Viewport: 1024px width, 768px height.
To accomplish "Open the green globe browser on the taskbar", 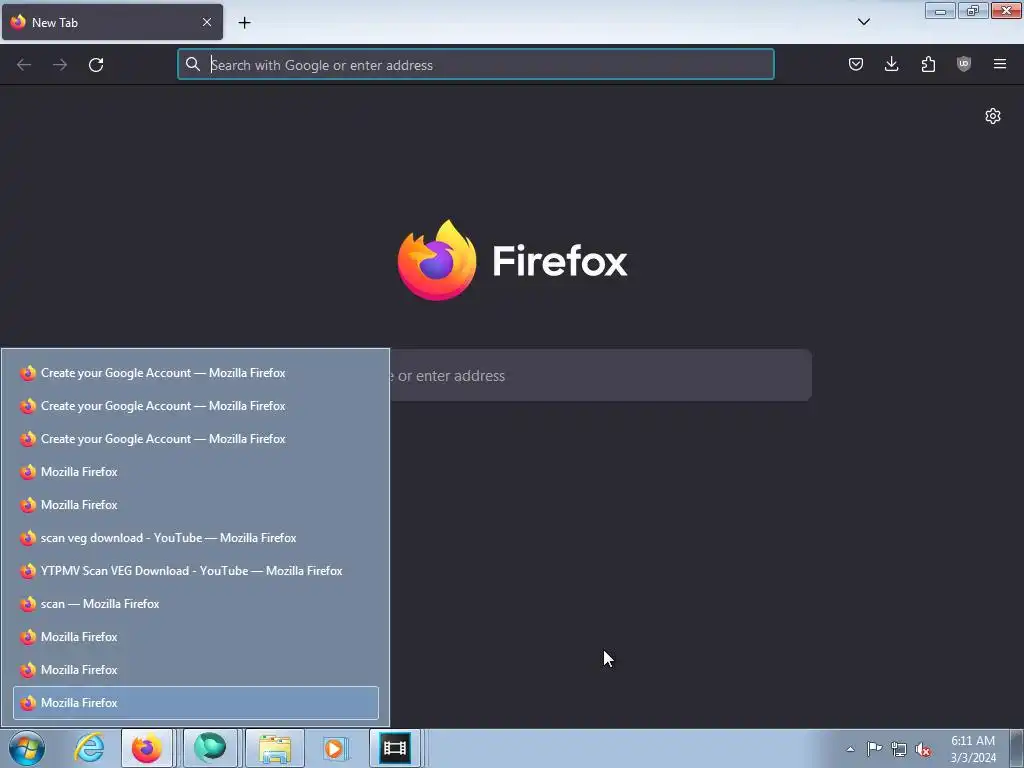I will (x=210, y=748).
